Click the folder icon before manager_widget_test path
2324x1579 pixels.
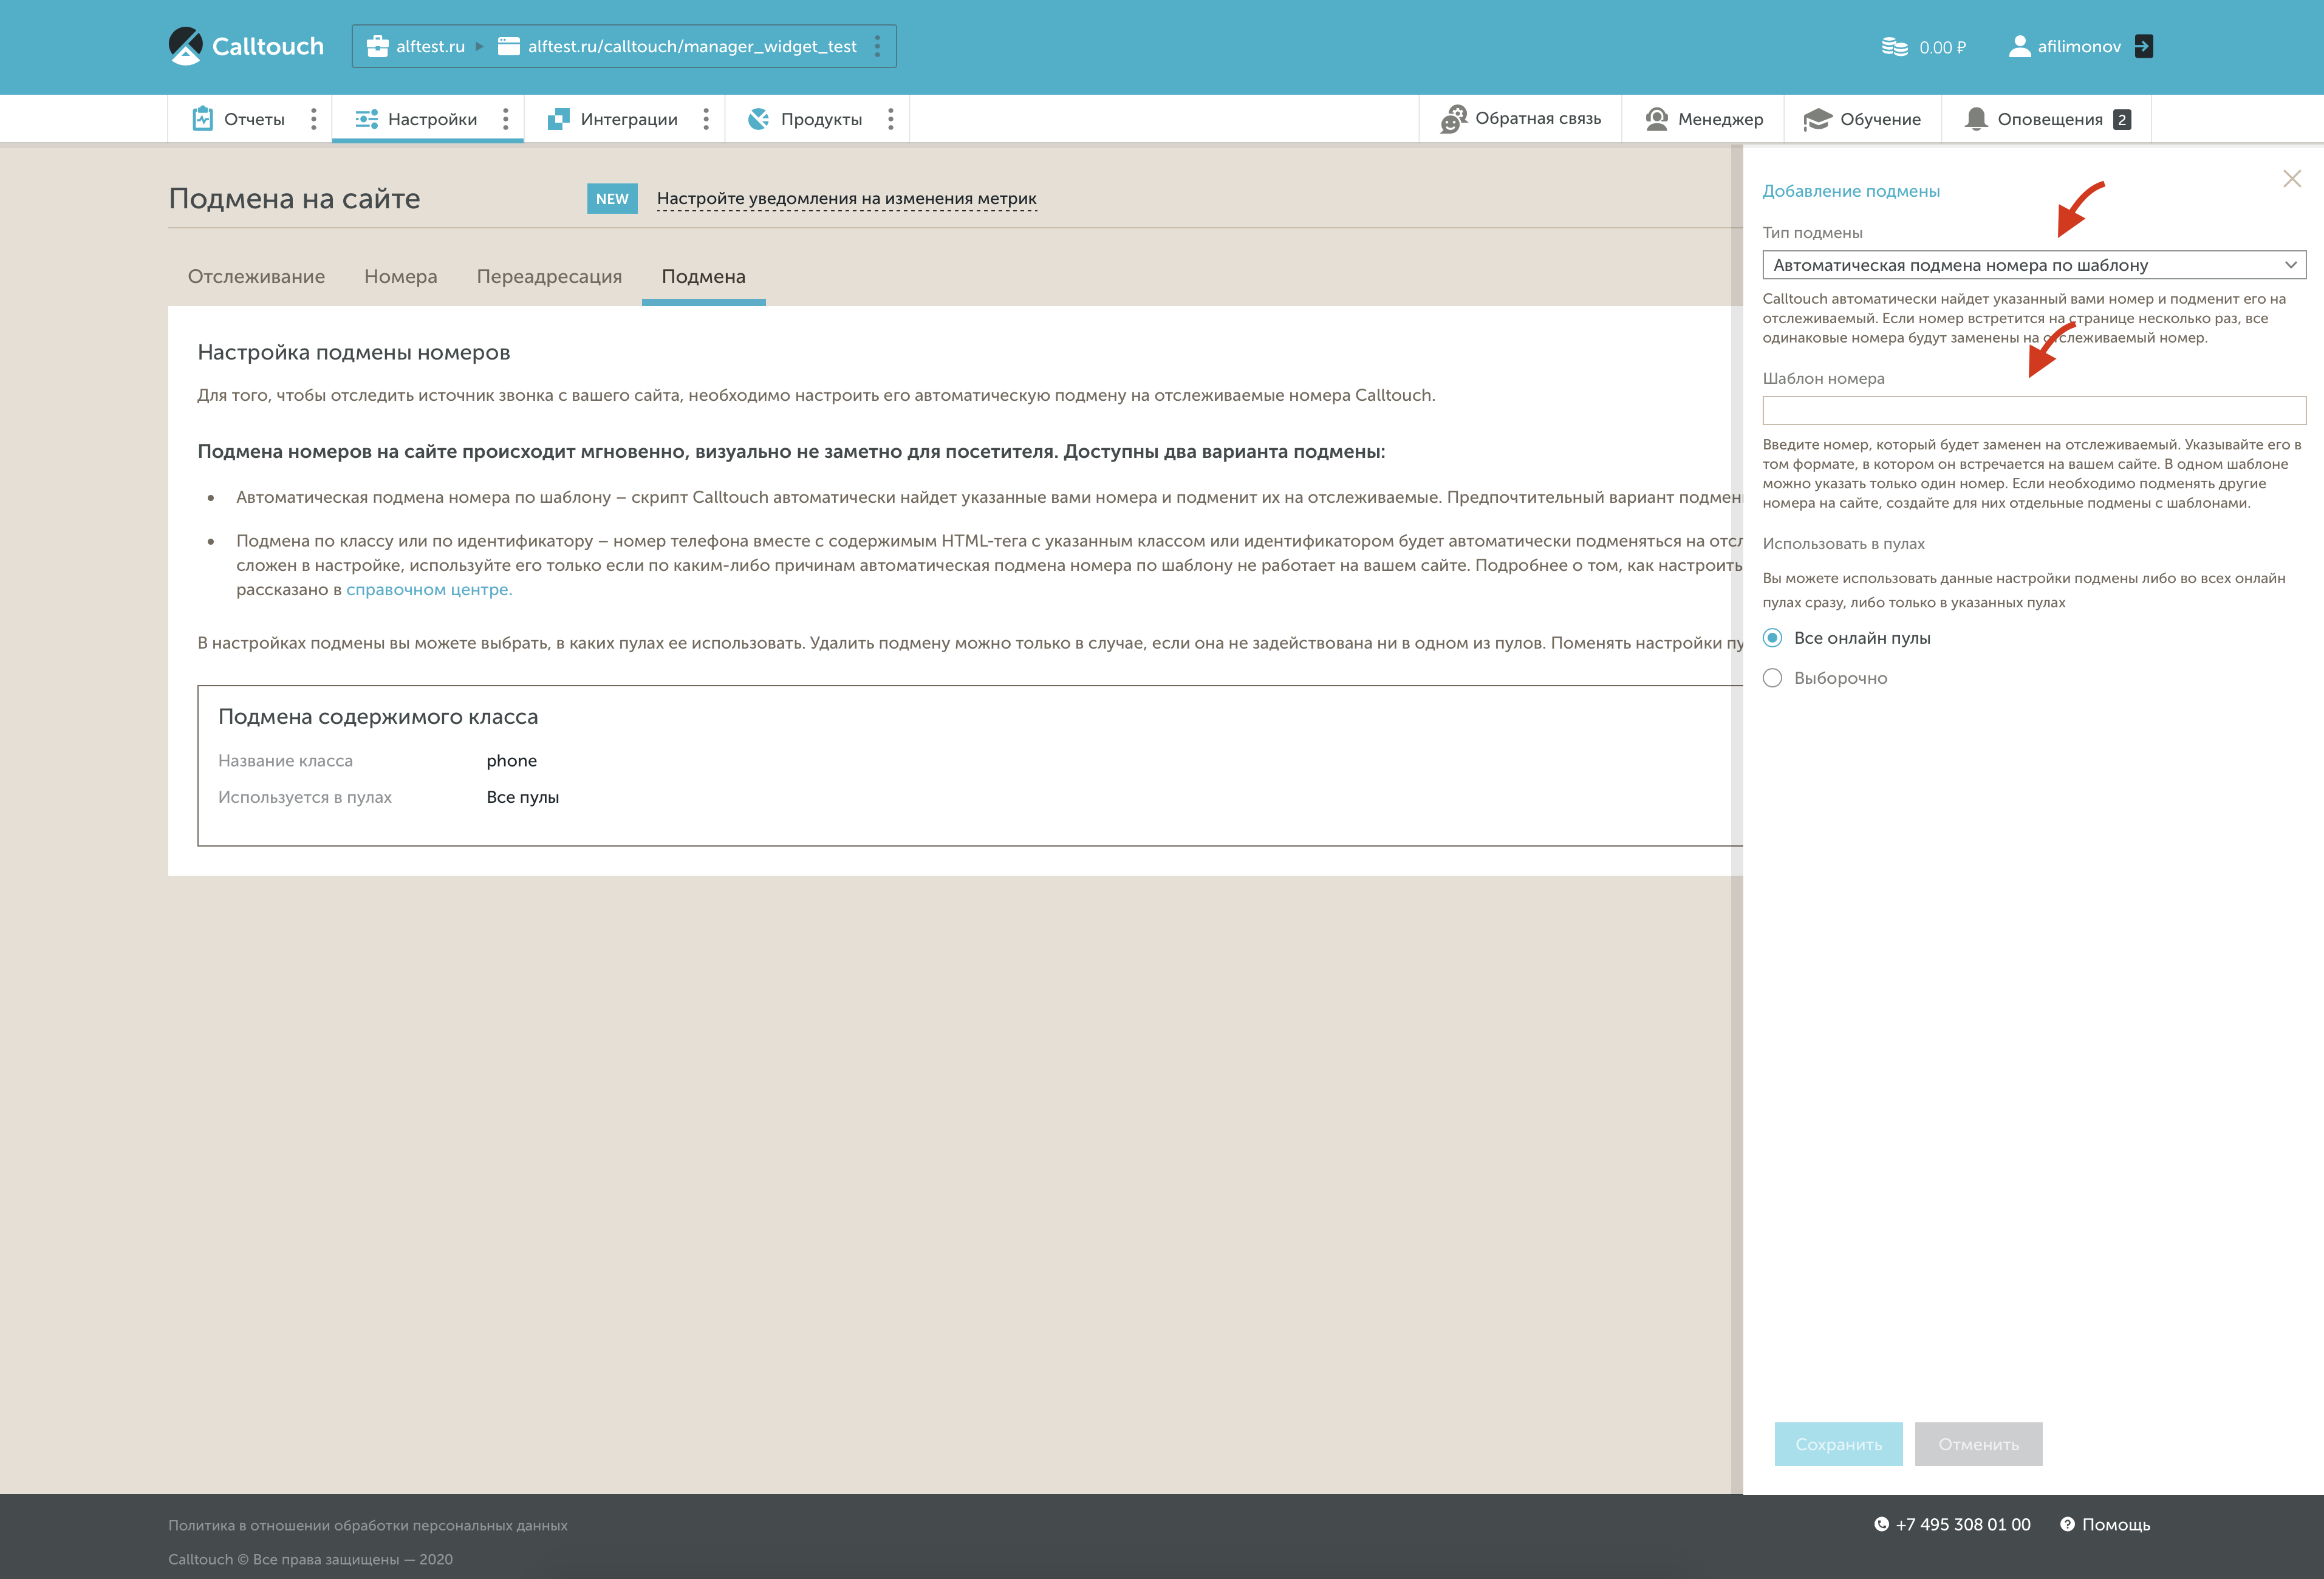coord(509,46)
